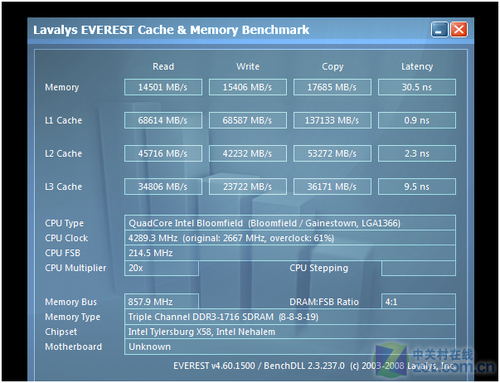Select the CPU Type field QuadCore Intel Bloomfield

pyautogui.click(x=290, y=223)
